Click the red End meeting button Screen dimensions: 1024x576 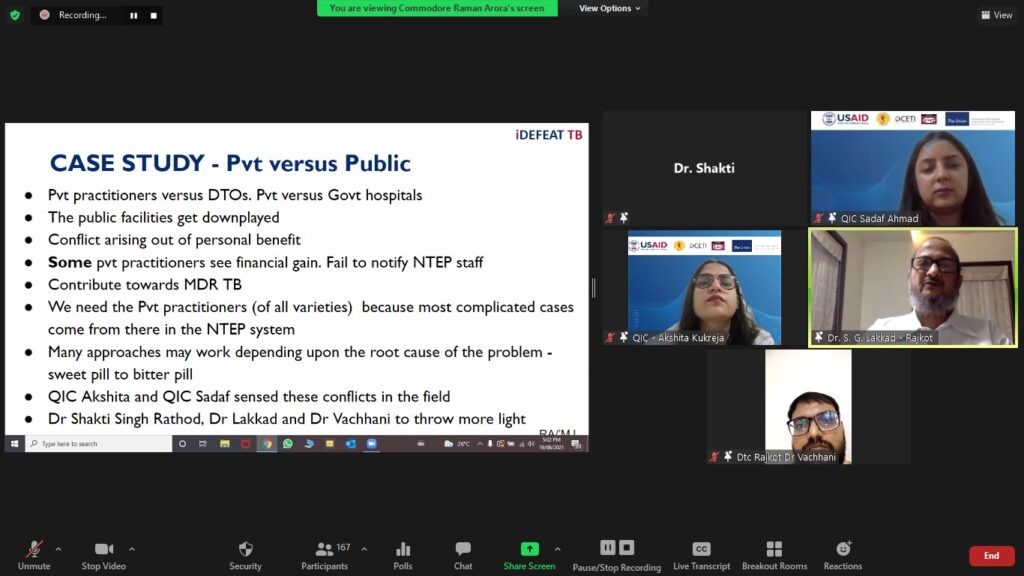tap(991, 556)
